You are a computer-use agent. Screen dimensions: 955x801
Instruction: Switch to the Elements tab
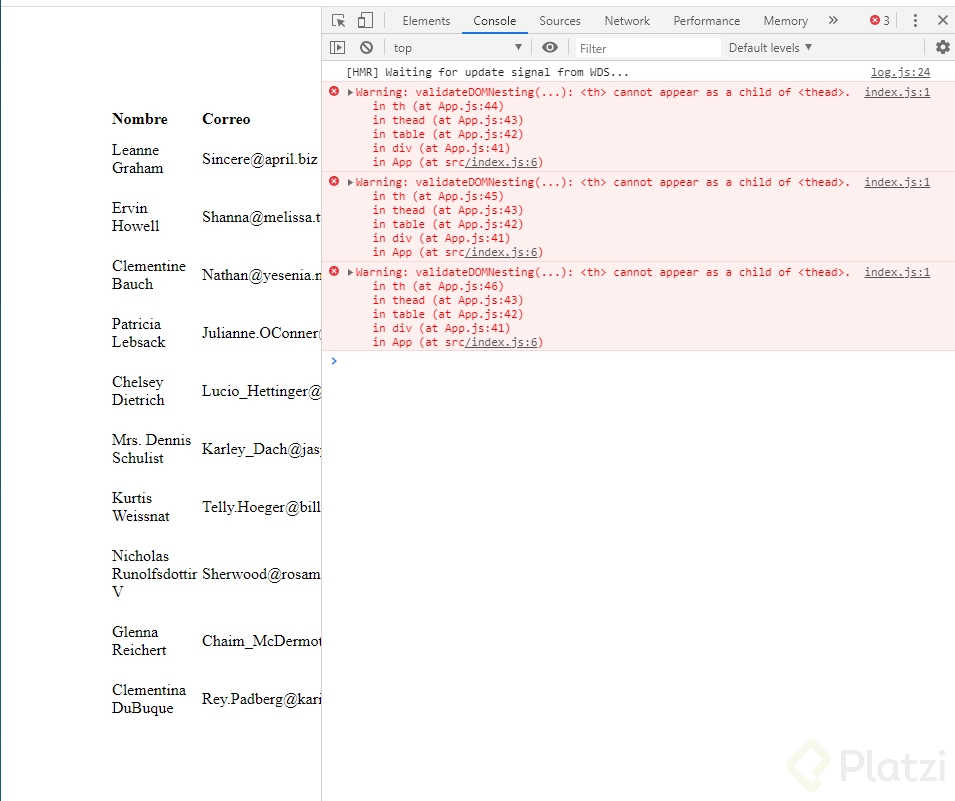(x=426, y=21)
